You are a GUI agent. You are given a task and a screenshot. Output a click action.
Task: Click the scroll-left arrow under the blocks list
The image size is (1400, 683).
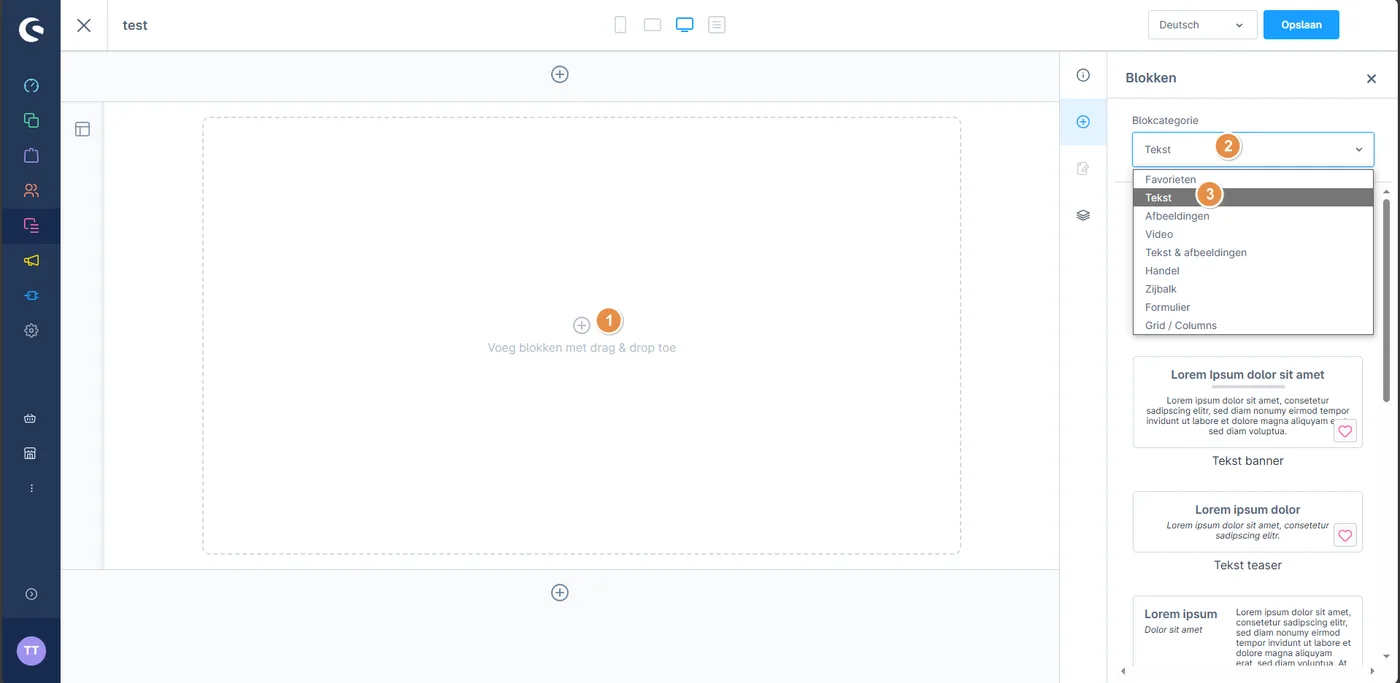point(1122,671)
